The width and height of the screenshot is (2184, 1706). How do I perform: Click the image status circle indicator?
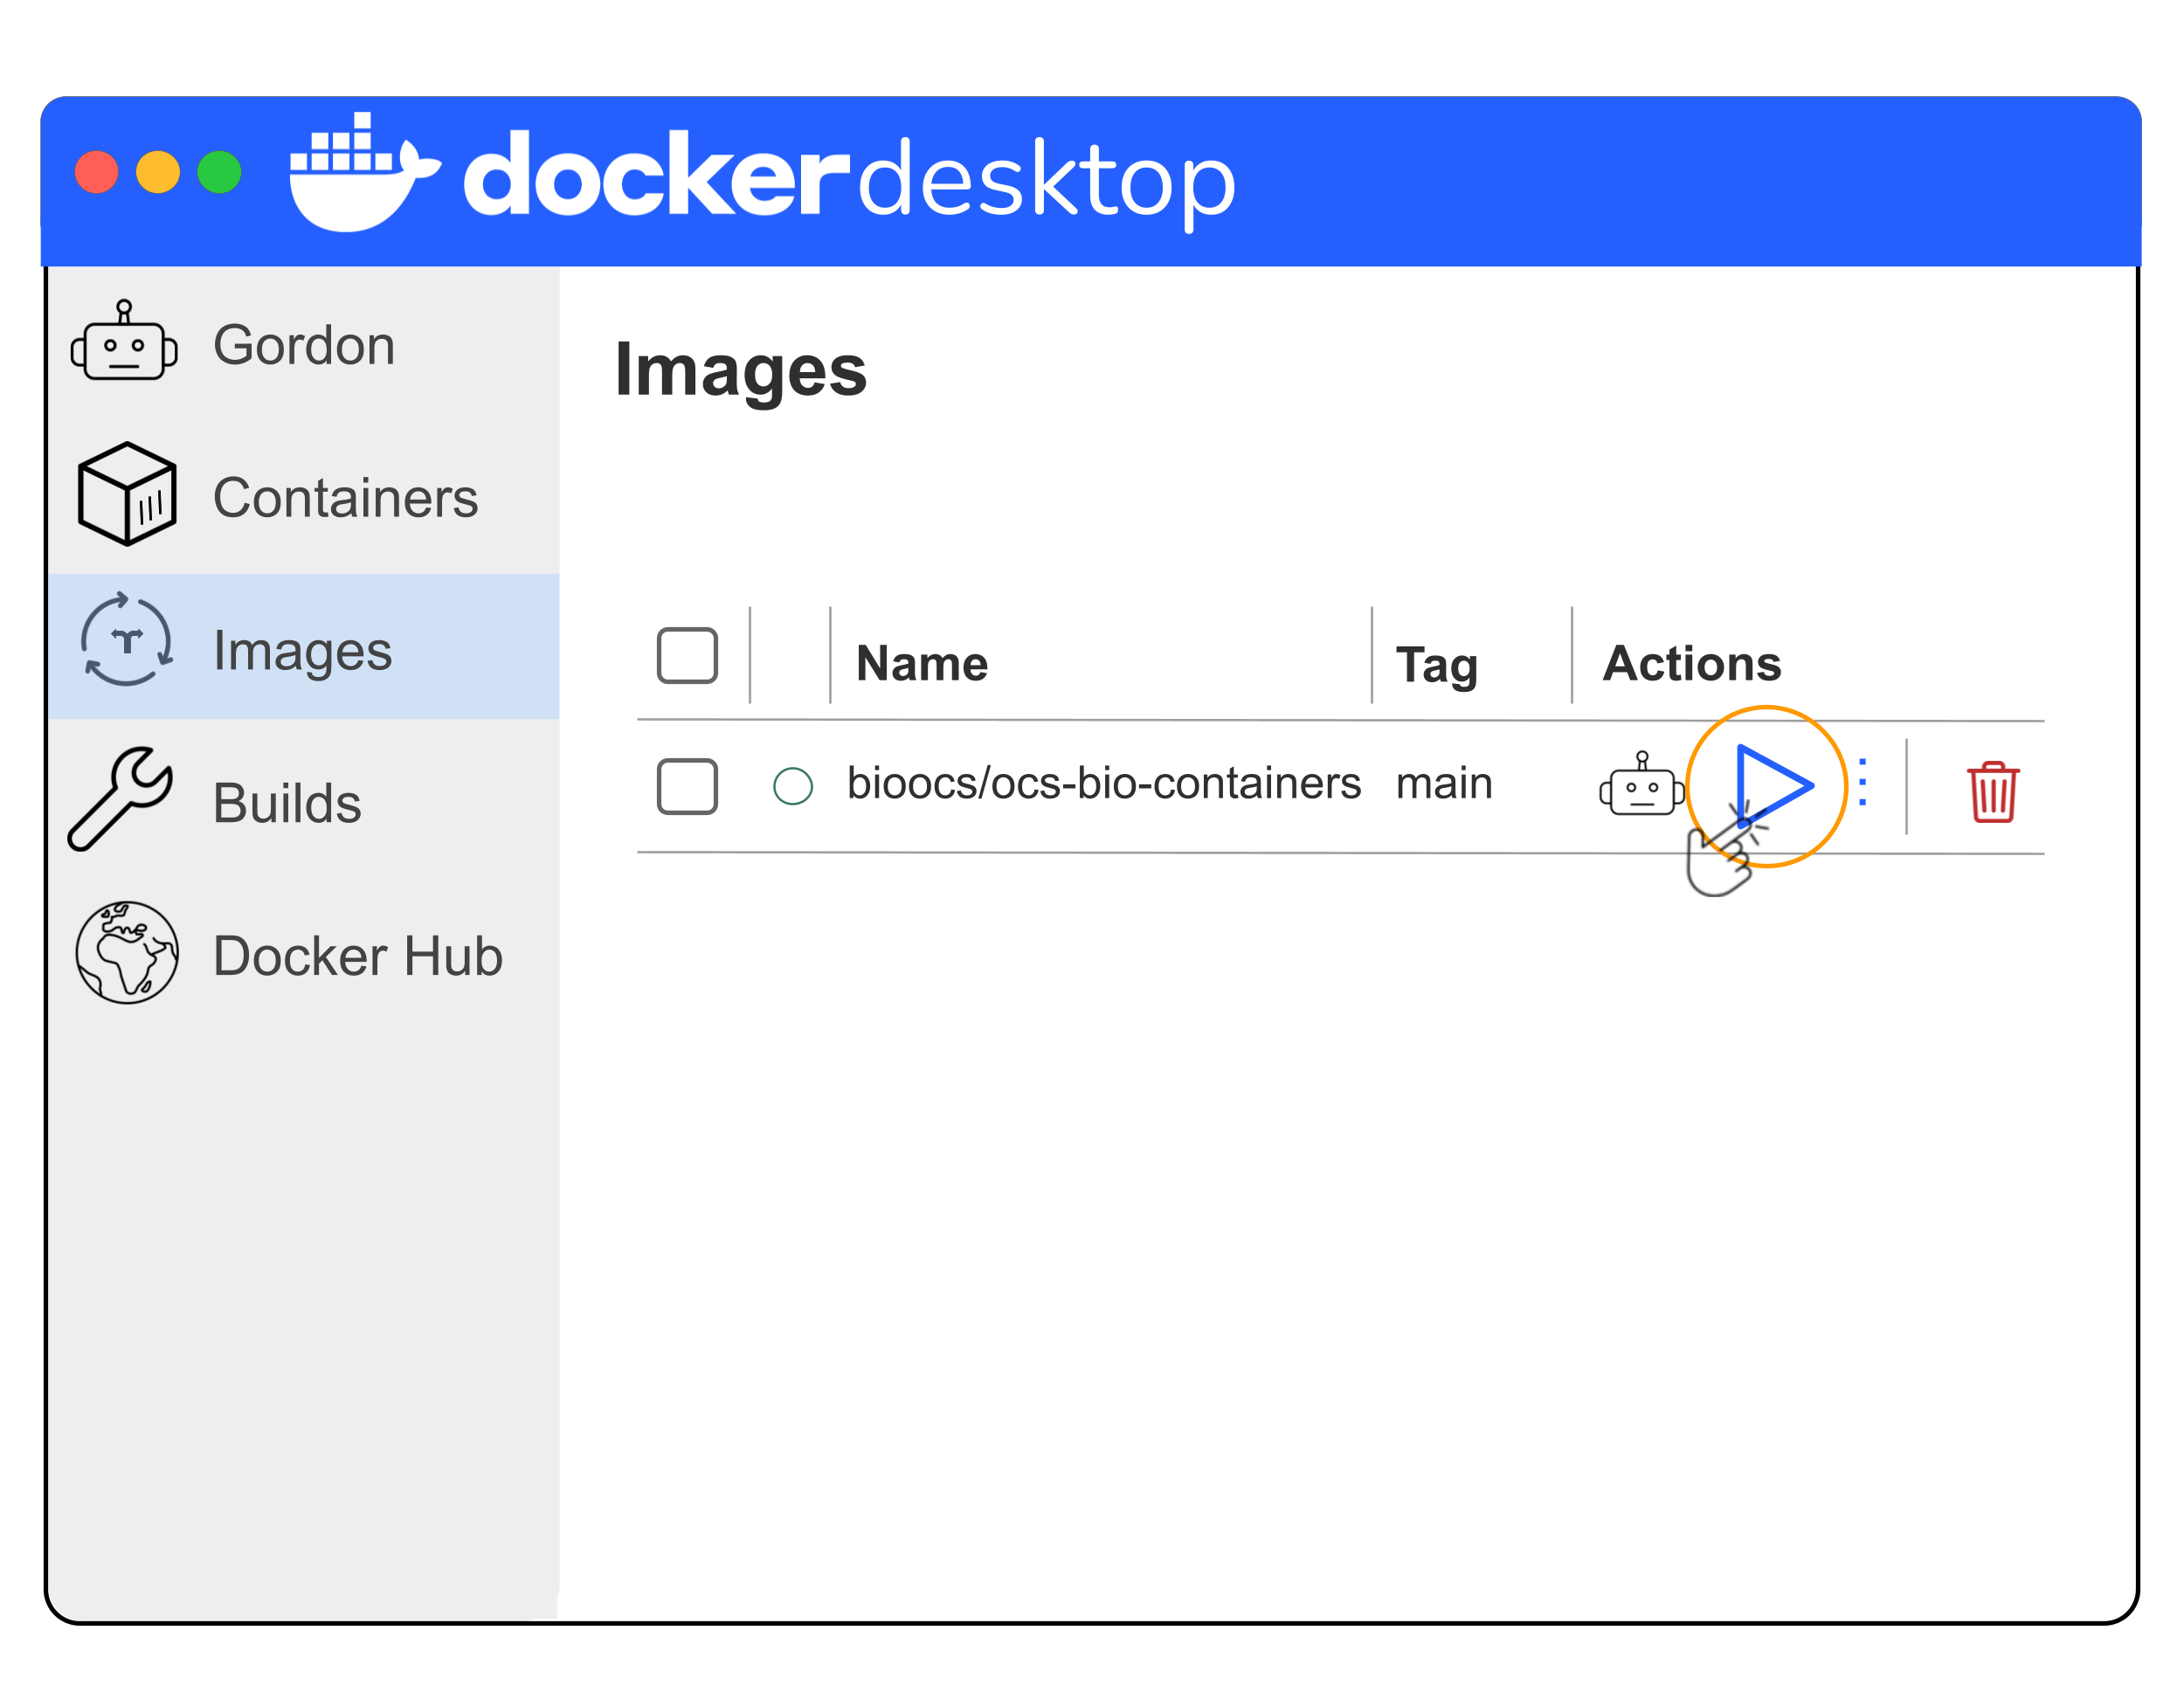click(x=793, y=786)
